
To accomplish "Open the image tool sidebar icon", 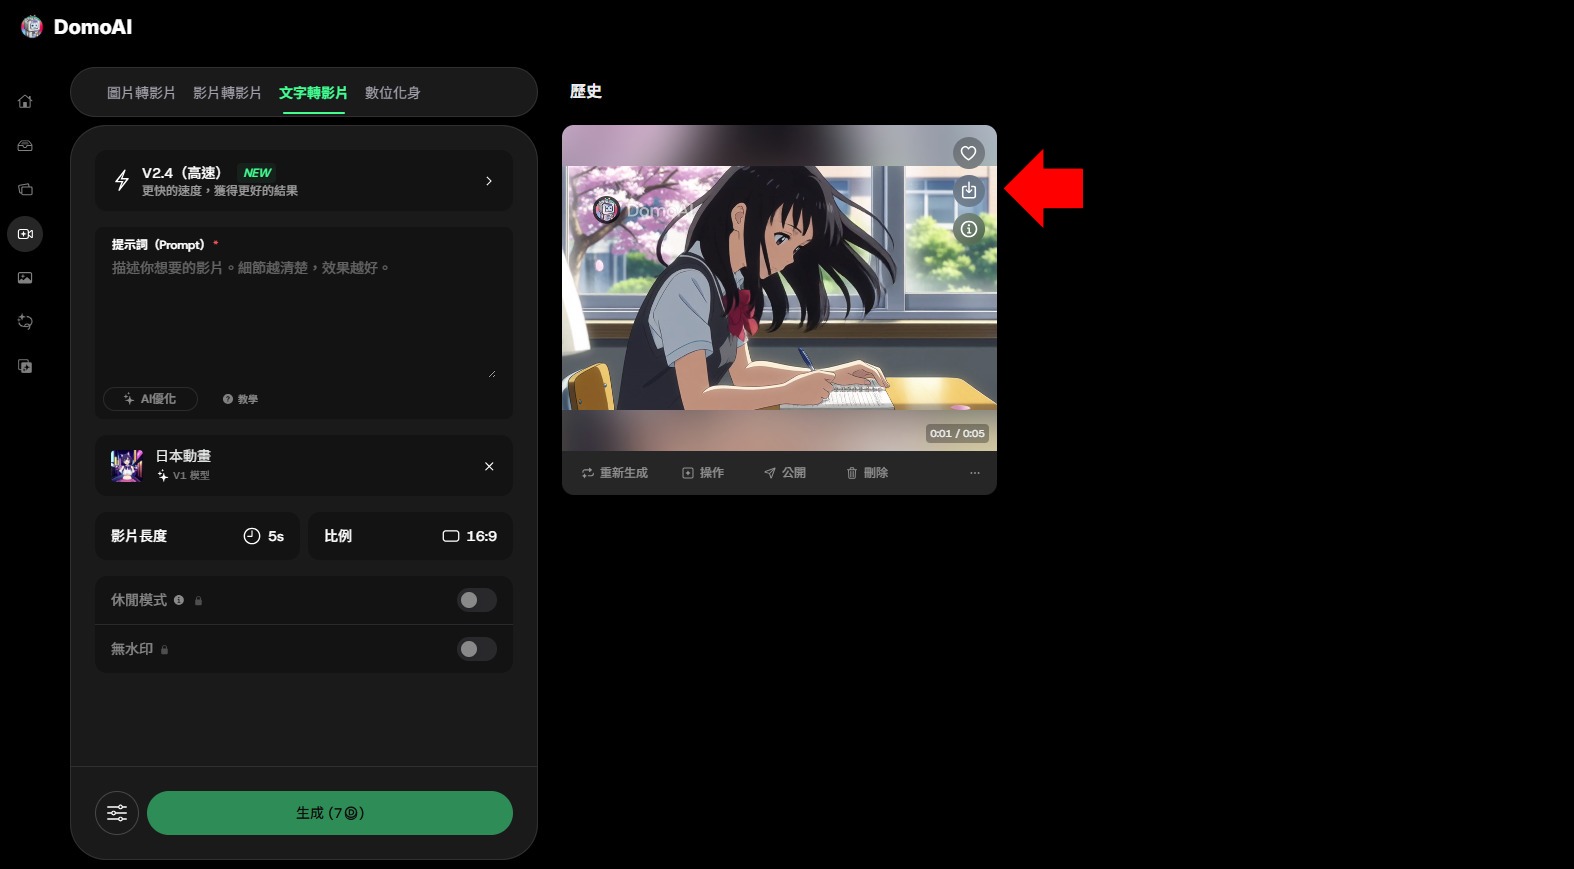I will (25, 278).
